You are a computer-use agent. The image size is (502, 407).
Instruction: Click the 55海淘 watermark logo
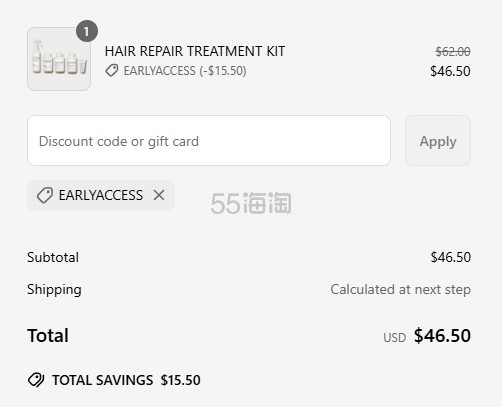[x=251, y=203]
